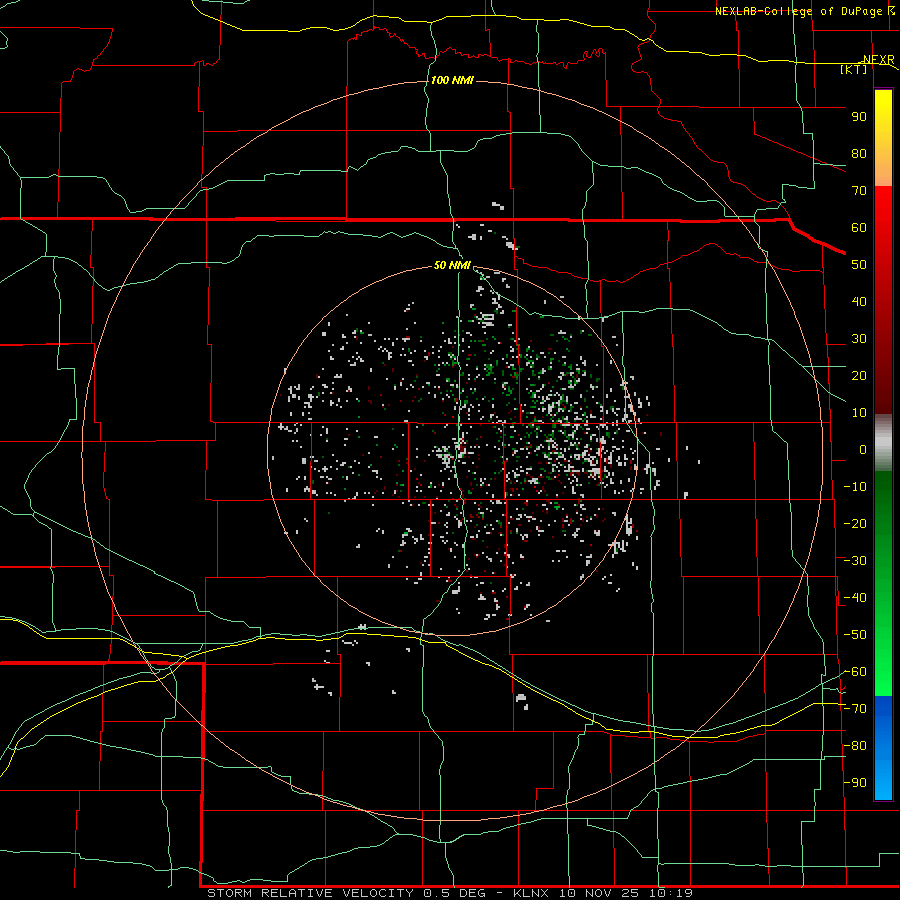Click "0.5 DEG" elevation in the caption
Viewport: 900px width, 900px height.
pos(455,893)
